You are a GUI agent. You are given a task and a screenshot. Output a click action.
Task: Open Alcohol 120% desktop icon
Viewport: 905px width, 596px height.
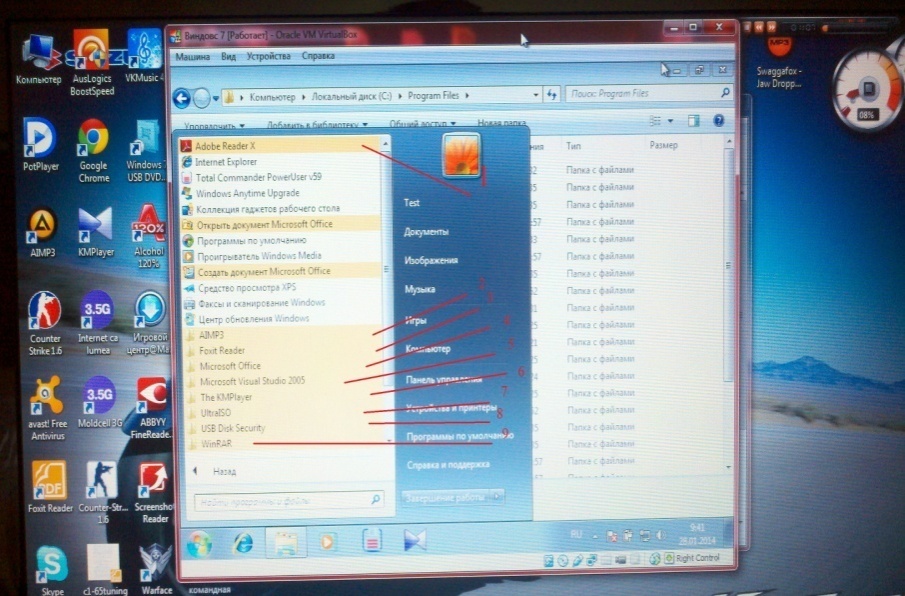(149, 236)
